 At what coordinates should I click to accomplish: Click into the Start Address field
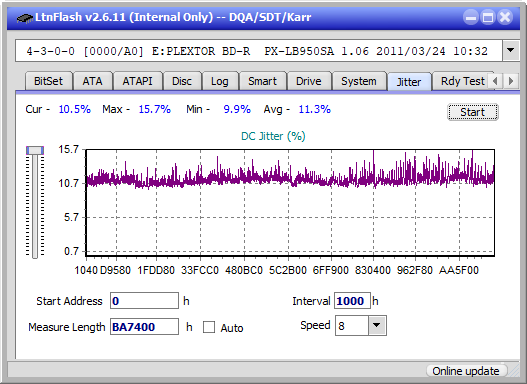(144, 301)
